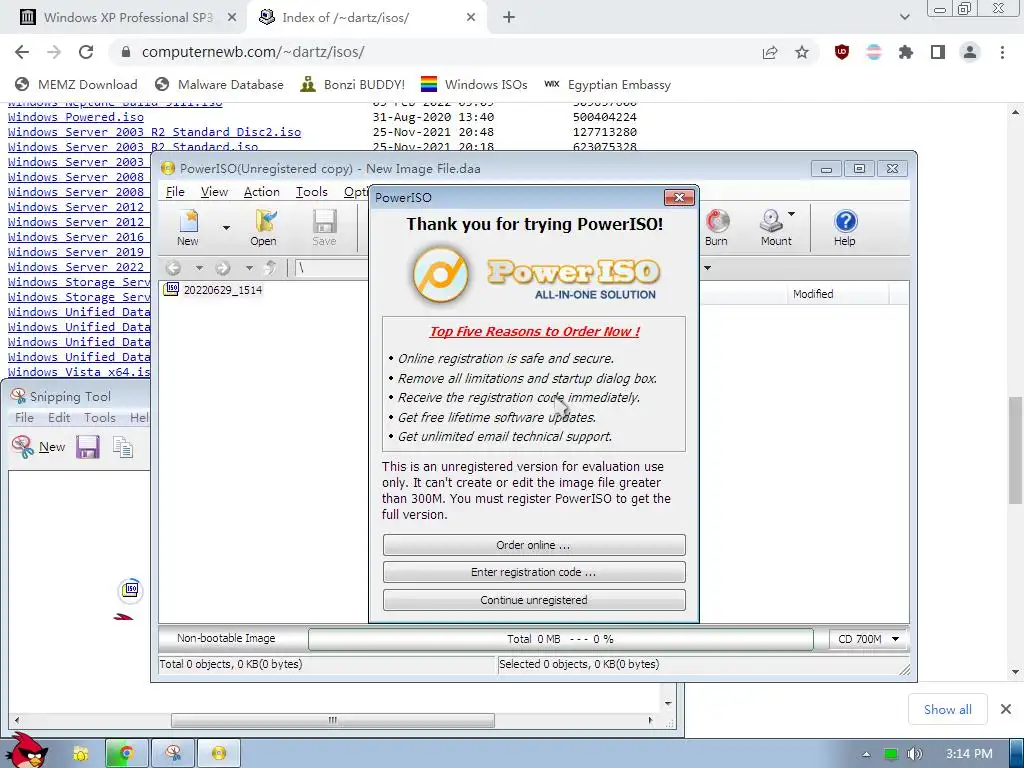1024x768 pixels.
Task: Open the File menu in PowerISO
Action: point(175,191)
